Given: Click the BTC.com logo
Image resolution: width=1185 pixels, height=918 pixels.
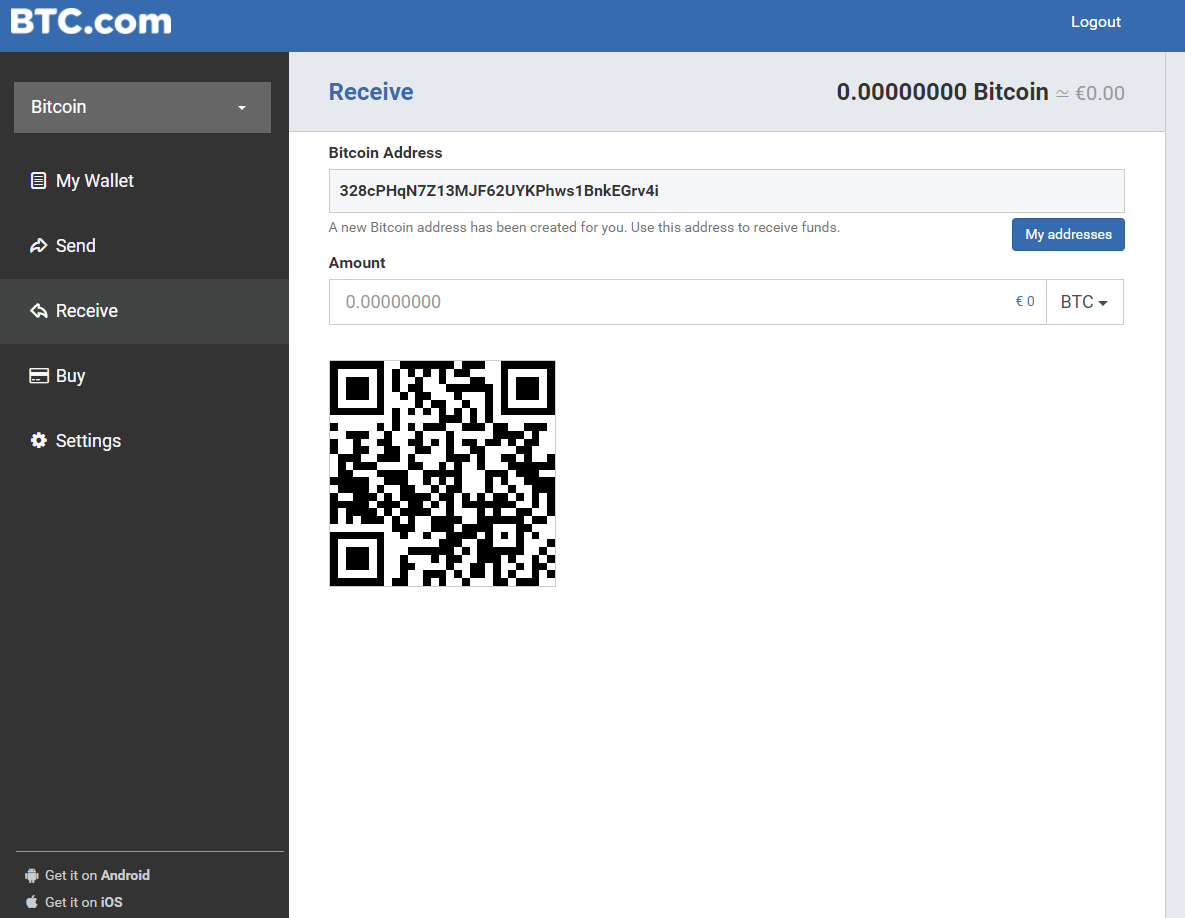Looking at the screenshot, I should click(91, 21).
